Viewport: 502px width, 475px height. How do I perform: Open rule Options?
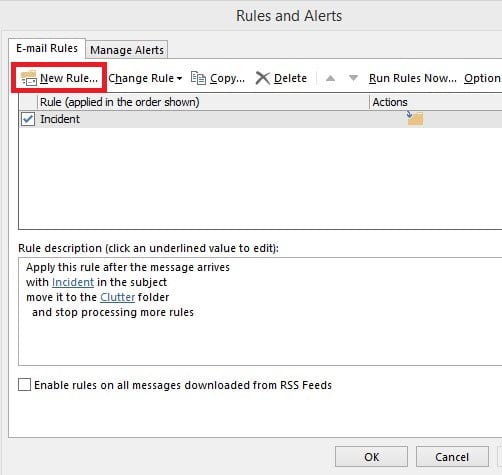pos(482,78)
